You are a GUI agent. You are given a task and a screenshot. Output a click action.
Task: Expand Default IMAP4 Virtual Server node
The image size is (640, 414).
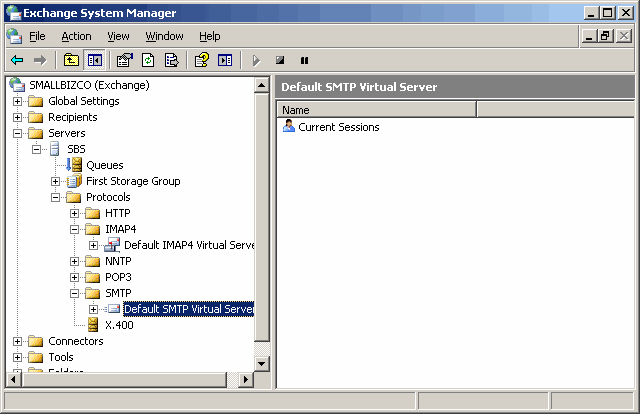(93, 245)
